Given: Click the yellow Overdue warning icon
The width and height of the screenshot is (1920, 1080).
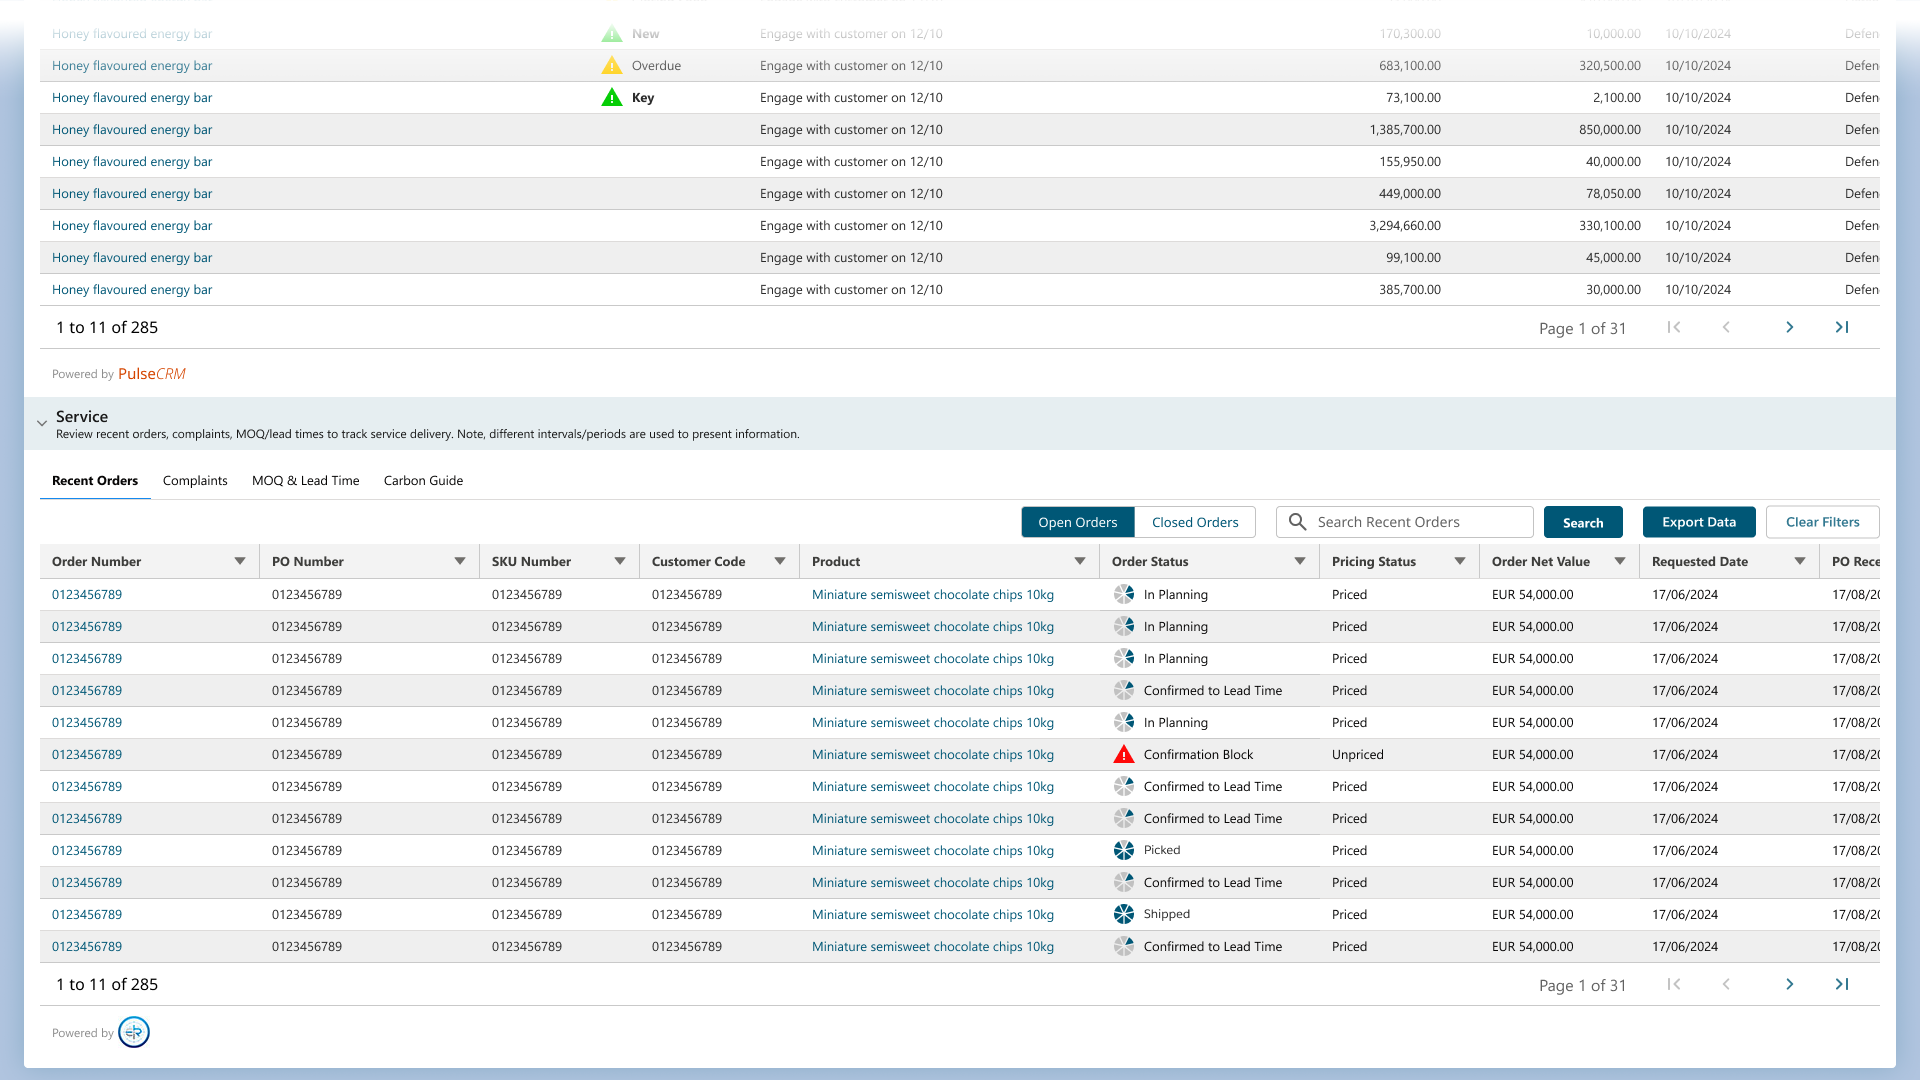Looking at the screenshot, I should click(611, 65).
